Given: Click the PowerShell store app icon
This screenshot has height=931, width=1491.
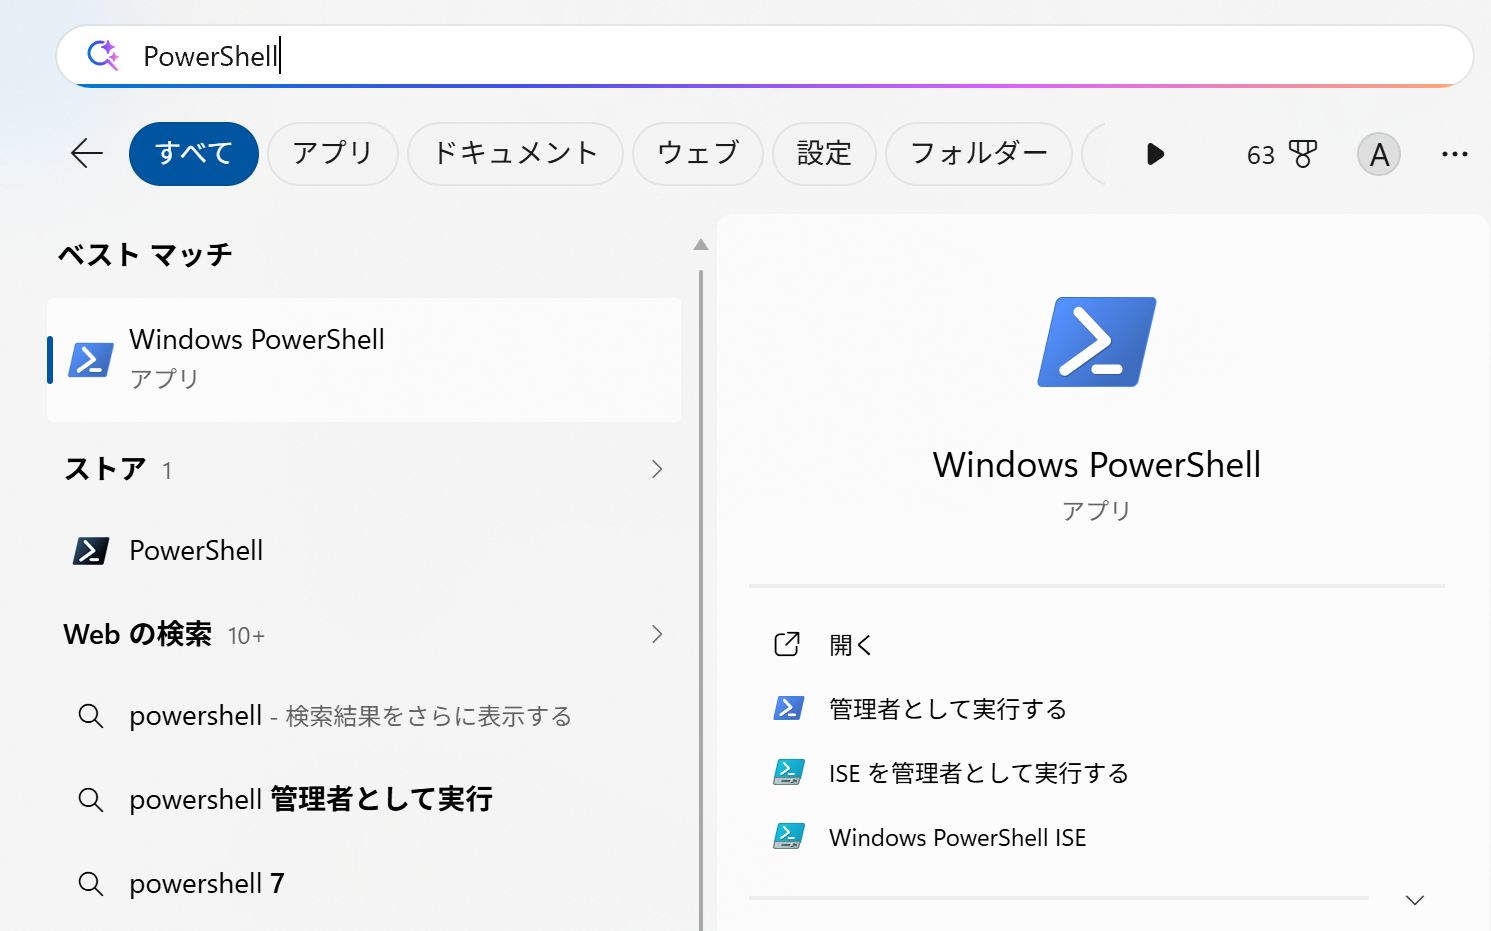Looking at the screenshot, I should (x=91, y=550).
